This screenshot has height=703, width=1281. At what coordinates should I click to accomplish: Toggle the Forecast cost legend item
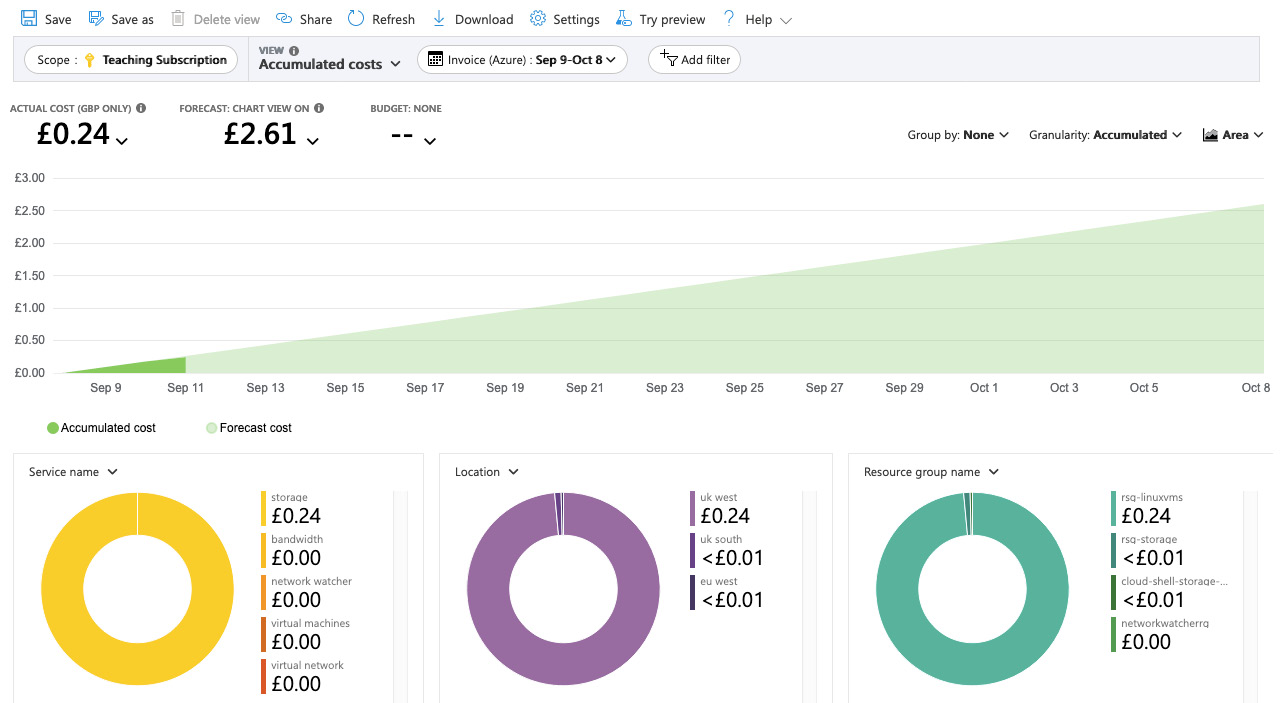(x=249, y=428)
